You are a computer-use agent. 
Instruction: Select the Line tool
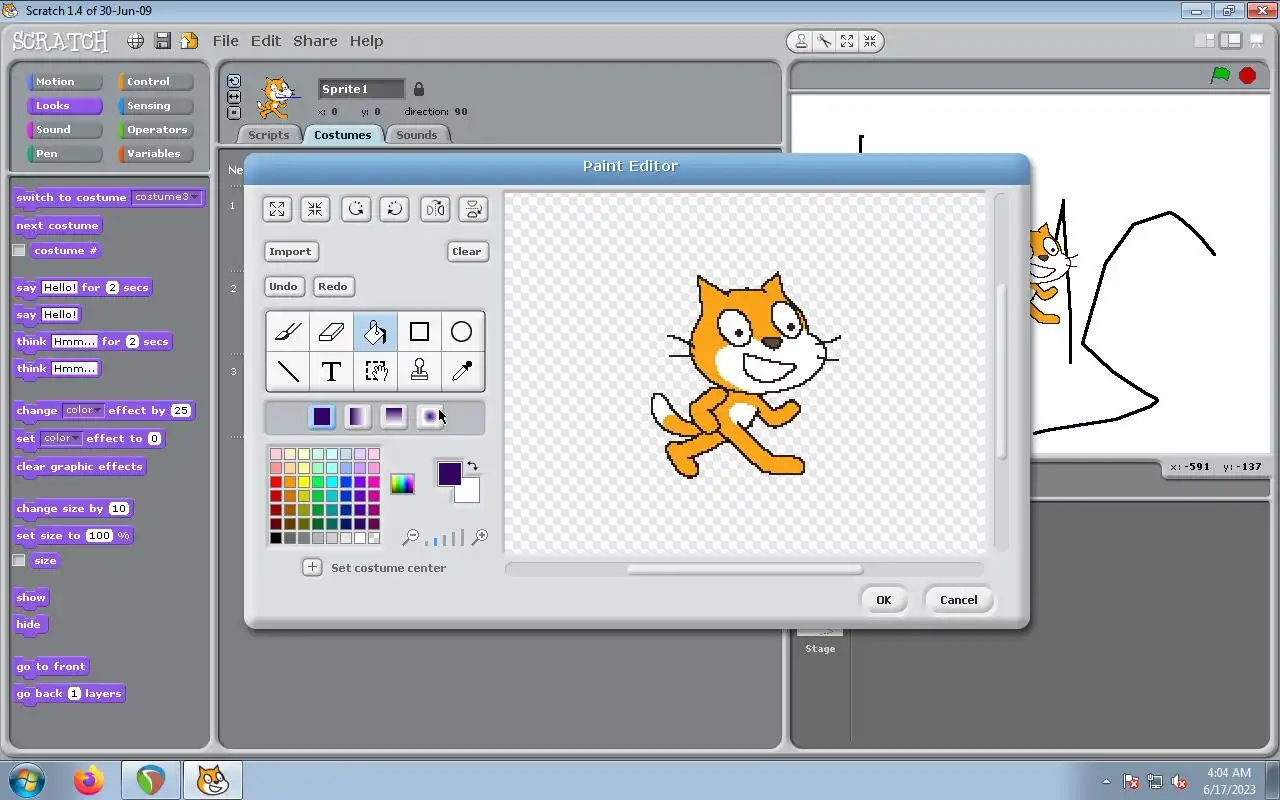click(x=288, y=372)
